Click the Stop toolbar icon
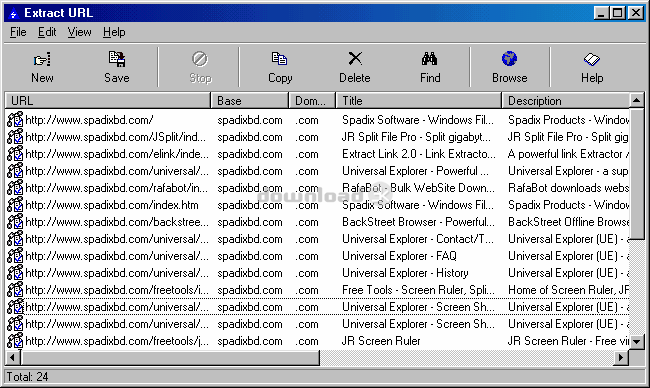This screenshot has height=388, width=650. (x=200, y=59)
